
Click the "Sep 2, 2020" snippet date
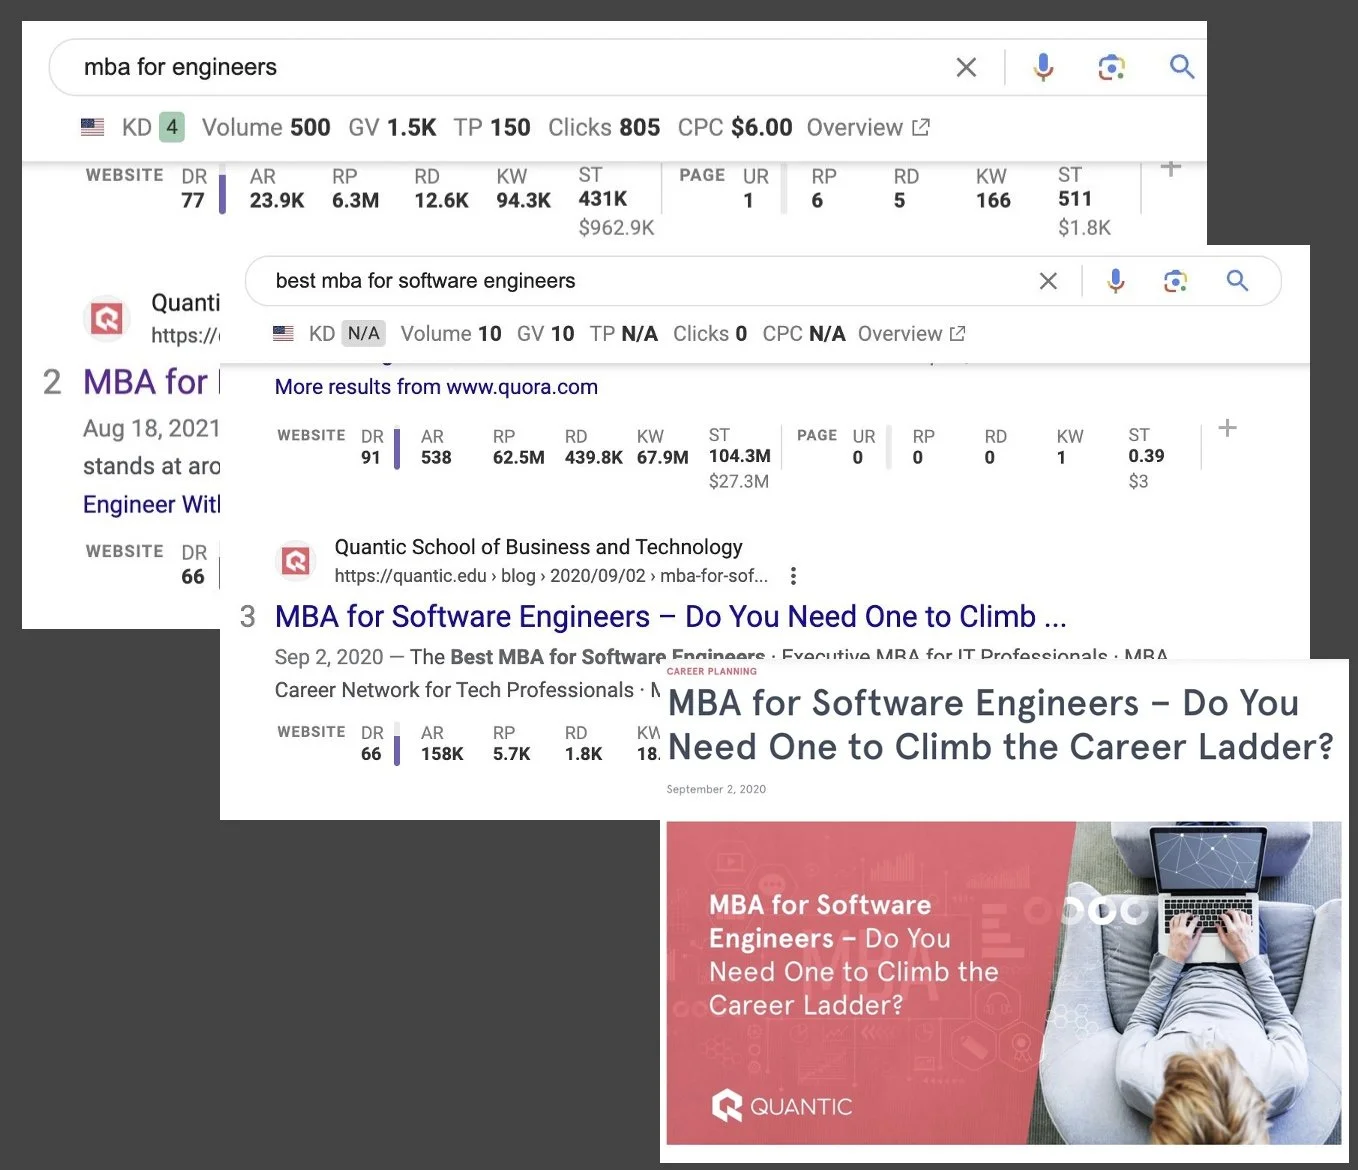coord(329,657)
